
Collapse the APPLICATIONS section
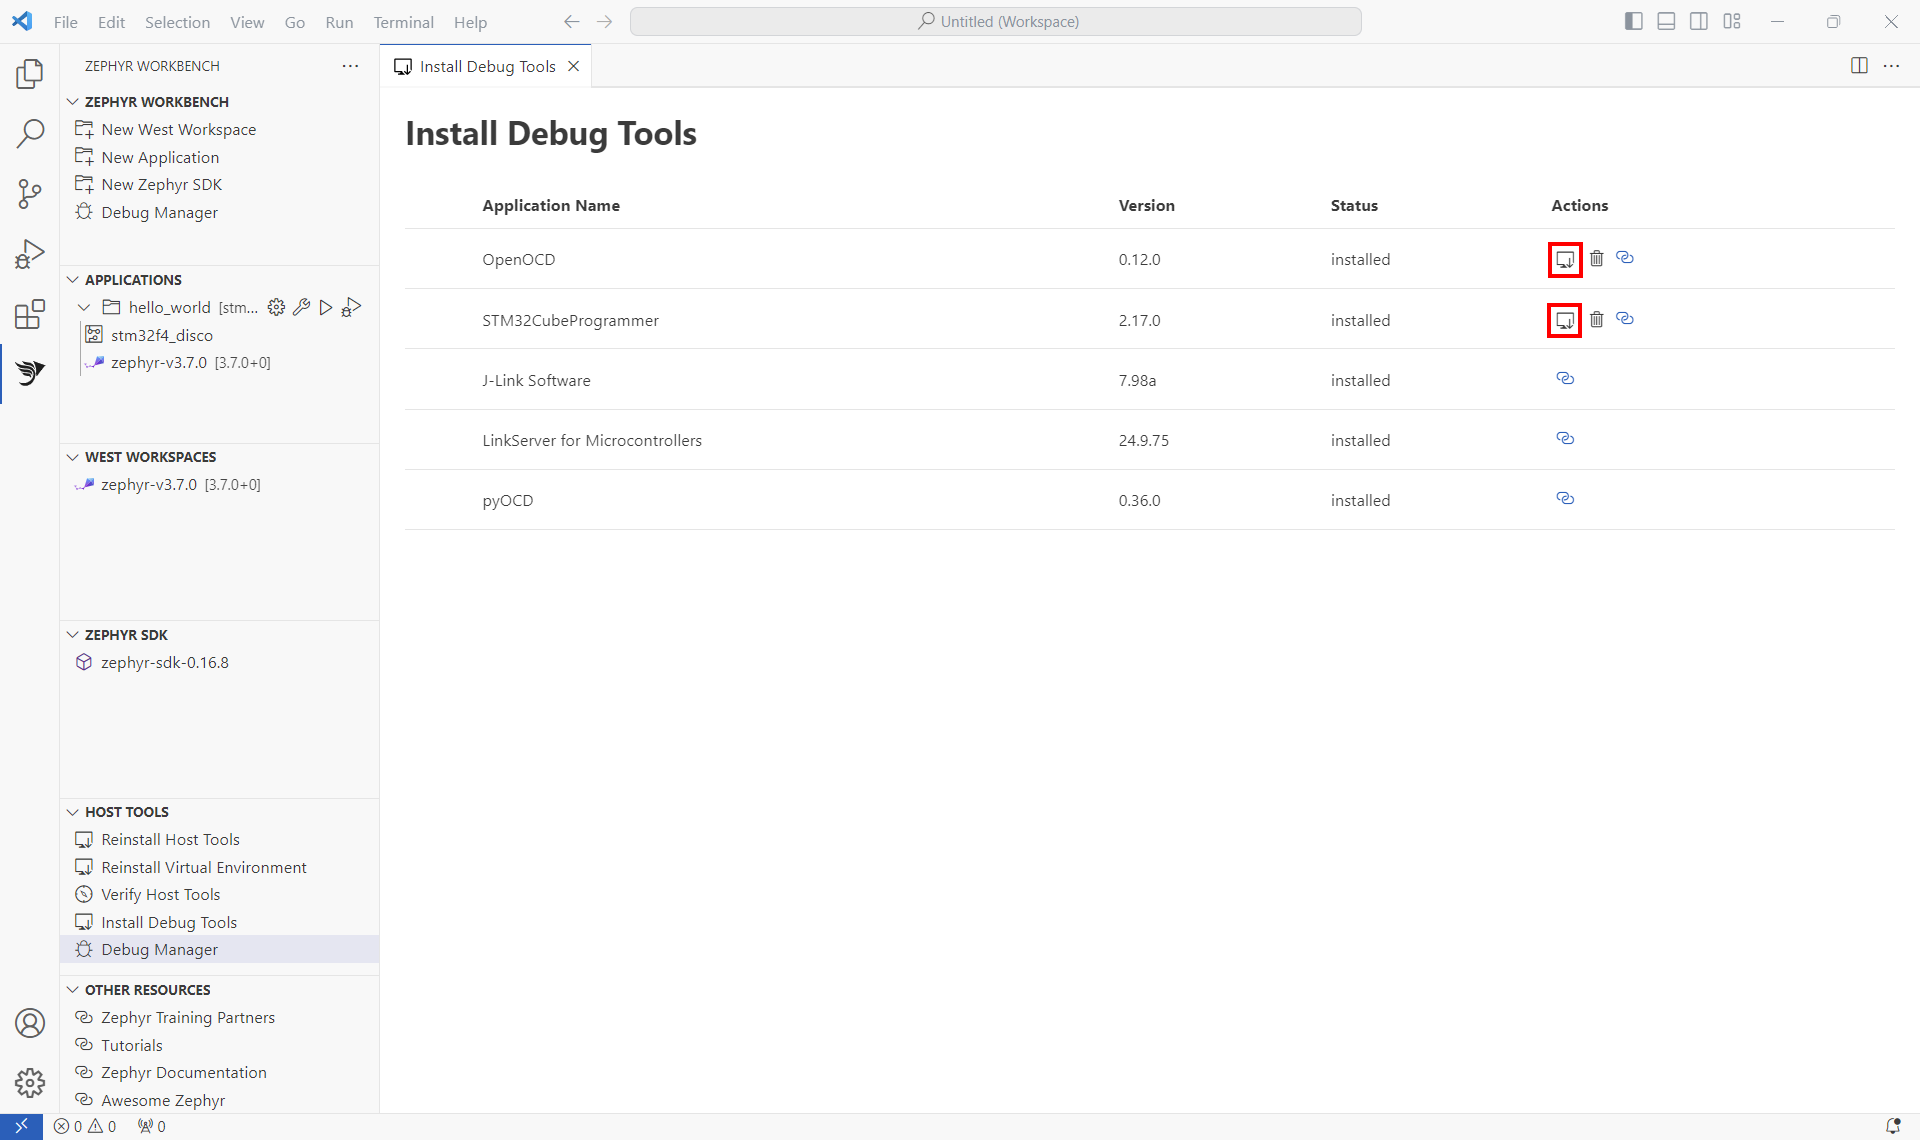tap(72, 280)
